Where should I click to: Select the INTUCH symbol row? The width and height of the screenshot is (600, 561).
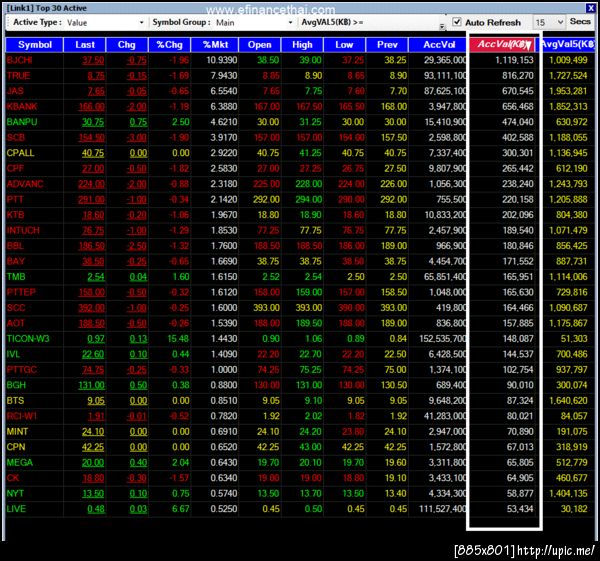300,230
